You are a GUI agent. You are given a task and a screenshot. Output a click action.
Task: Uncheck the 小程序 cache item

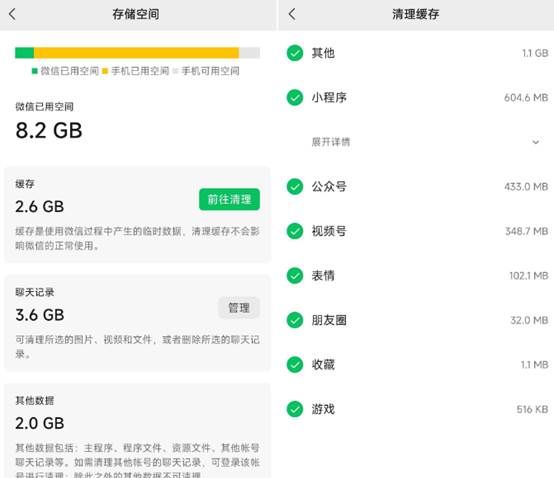point(295,98)
